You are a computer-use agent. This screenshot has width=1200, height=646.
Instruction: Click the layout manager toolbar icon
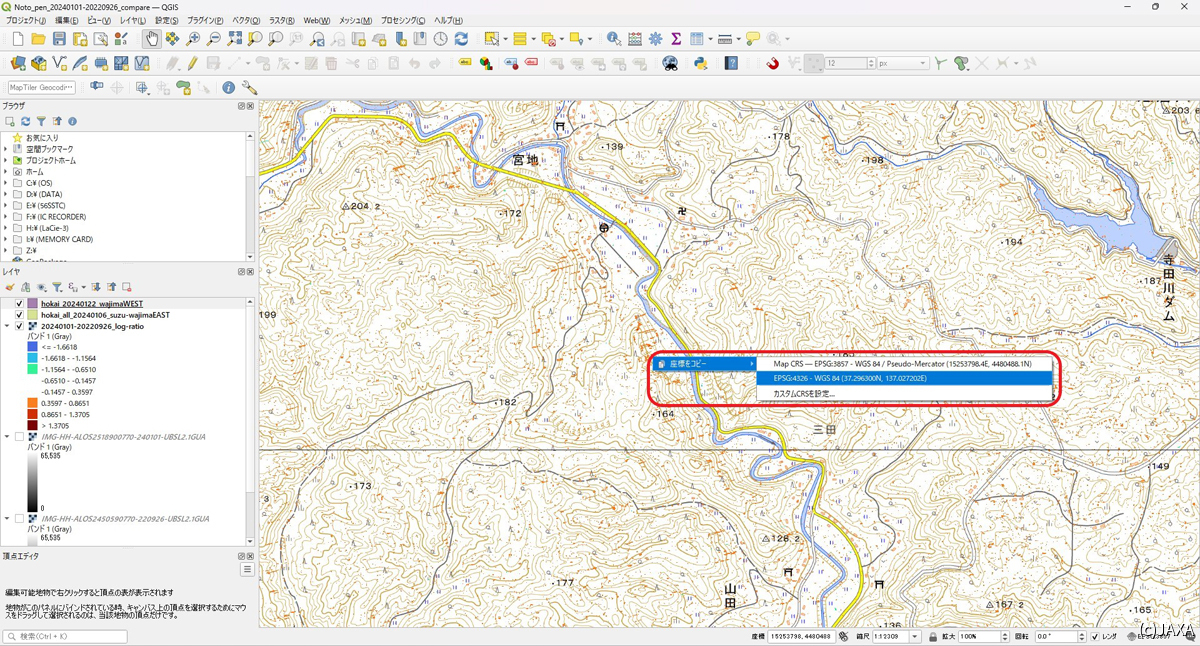coord(101,39)
